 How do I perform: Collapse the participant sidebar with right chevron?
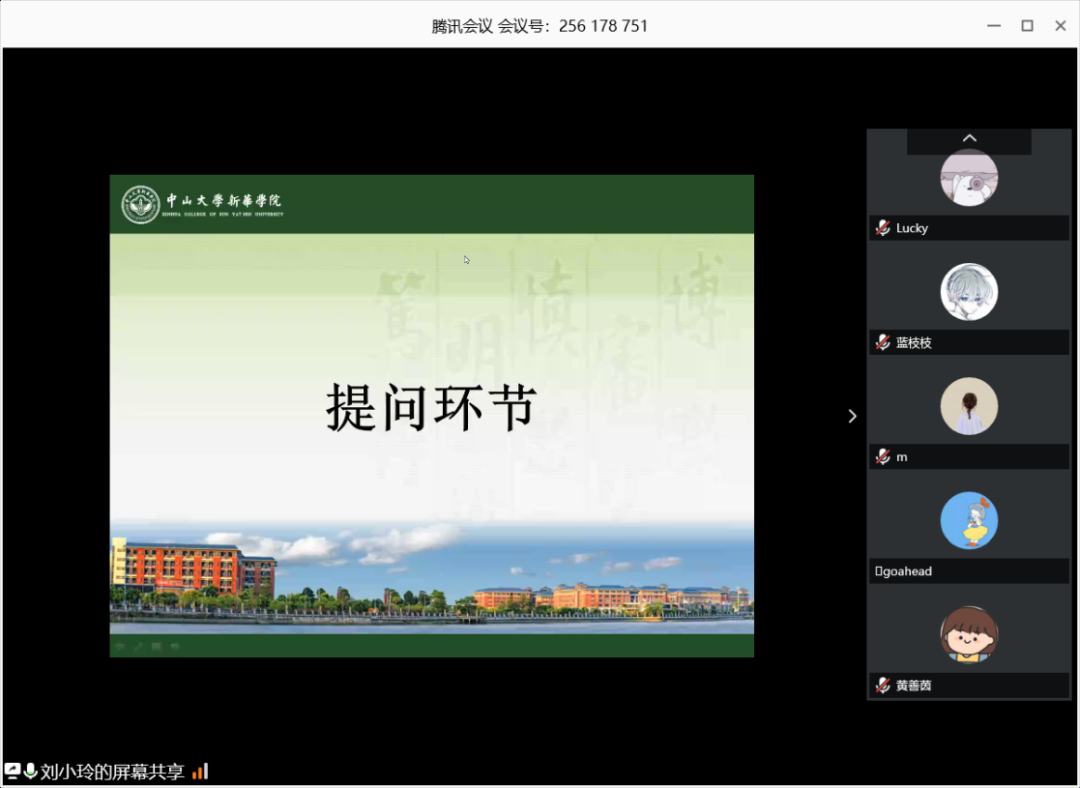point(852,416)
